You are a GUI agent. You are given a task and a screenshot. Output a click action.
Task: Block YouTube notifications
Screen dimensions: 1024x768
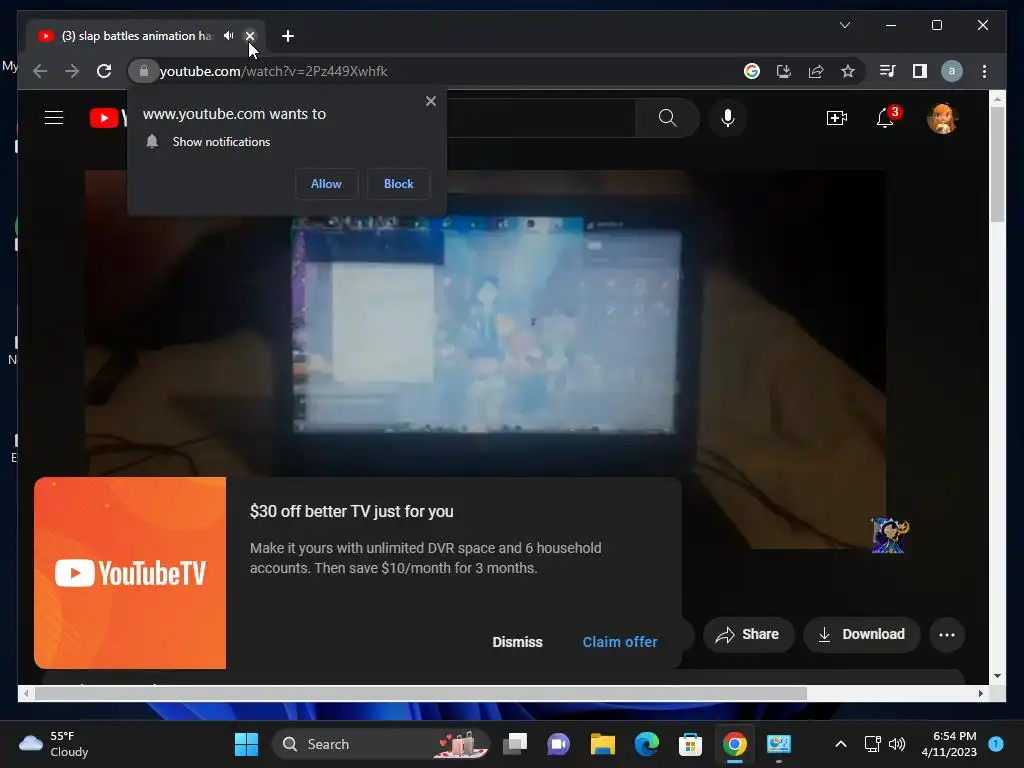pyautogui.click(x=398, y=184)
